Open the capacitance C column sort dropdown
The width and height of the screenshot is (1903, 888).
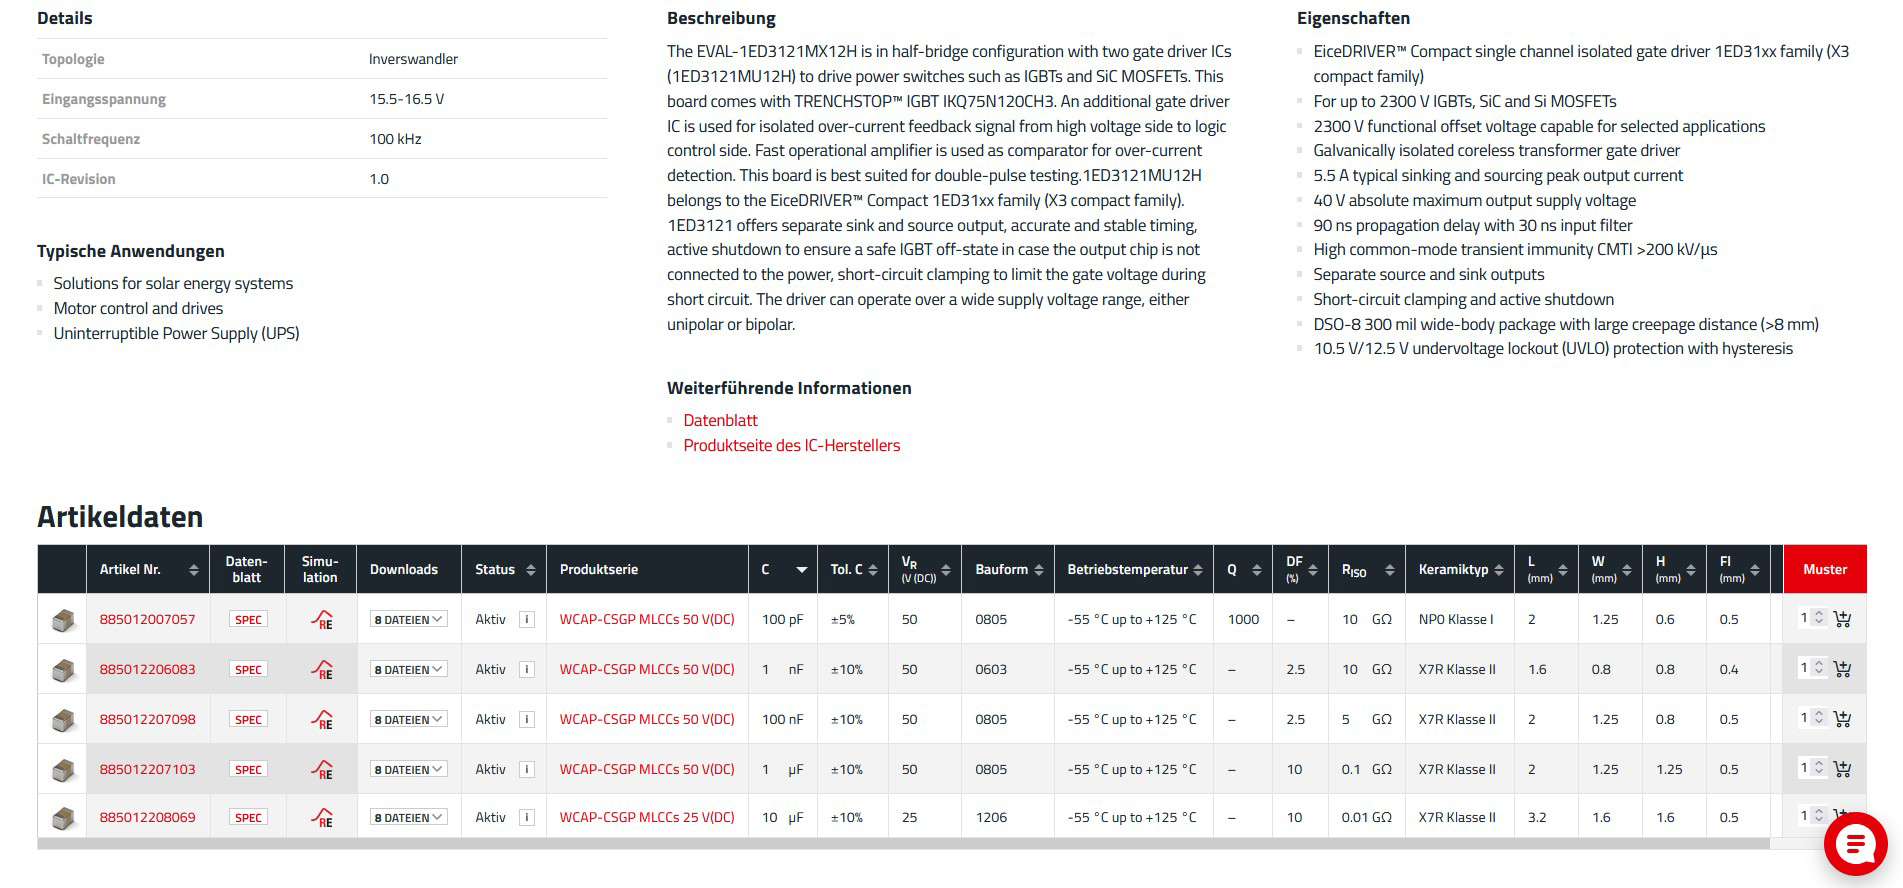coord(801,570)
